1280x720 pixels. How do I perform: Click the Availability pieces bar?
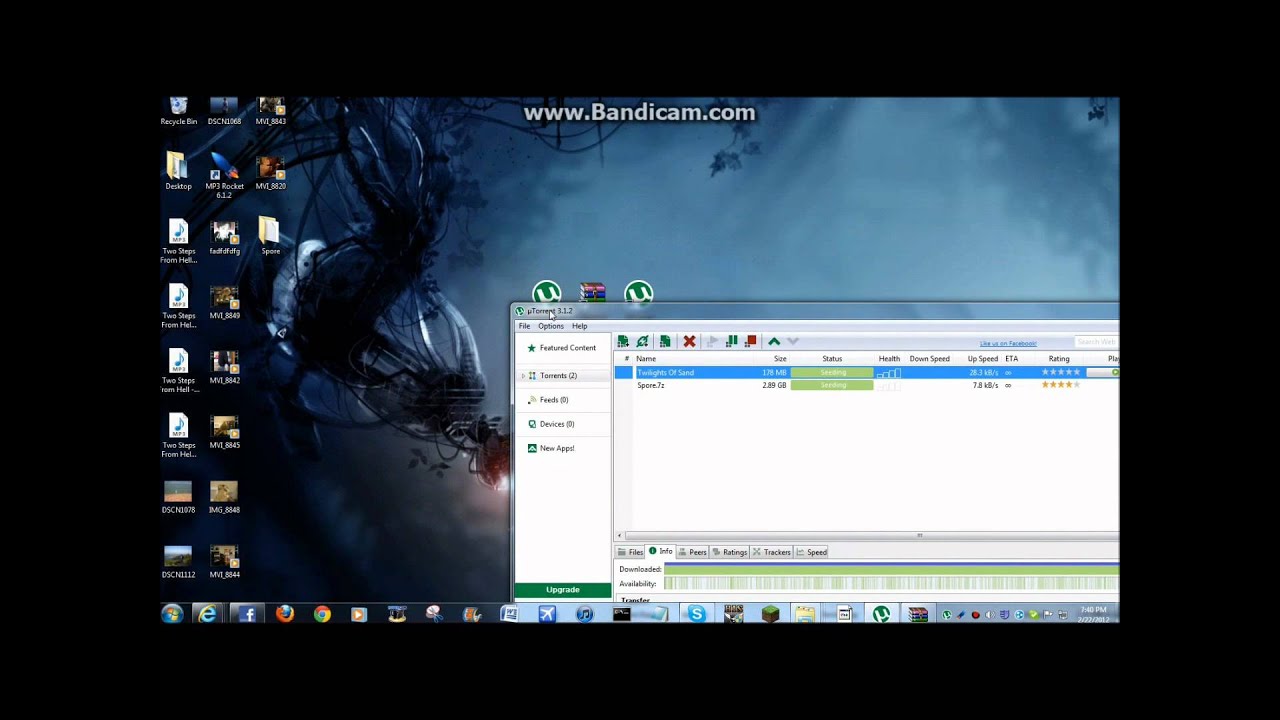pyautogui.click(x=891, y=584)
